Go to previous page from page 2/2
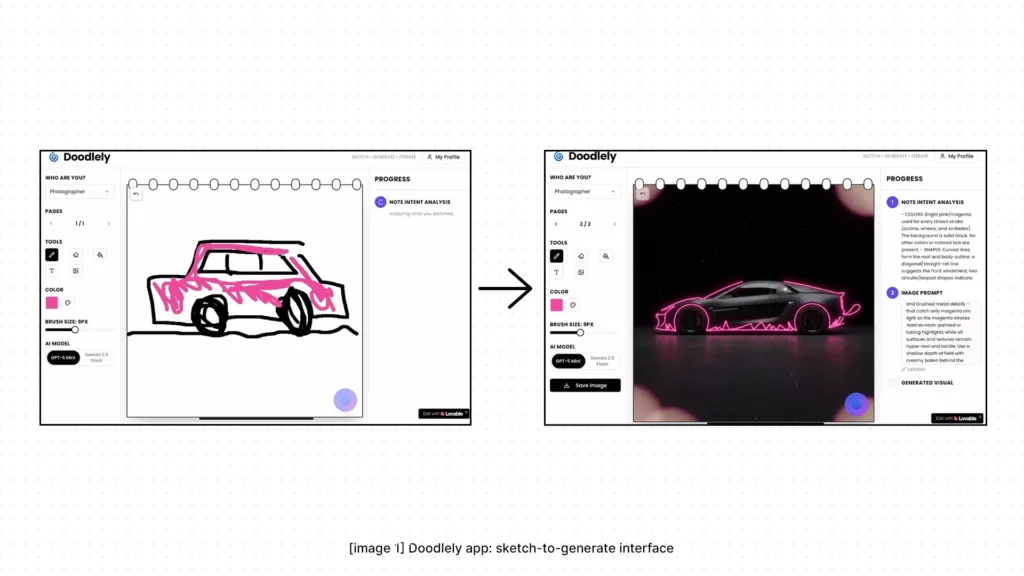Image resolution: width=1024 pixels, height=576 pixels. point(557,224)
